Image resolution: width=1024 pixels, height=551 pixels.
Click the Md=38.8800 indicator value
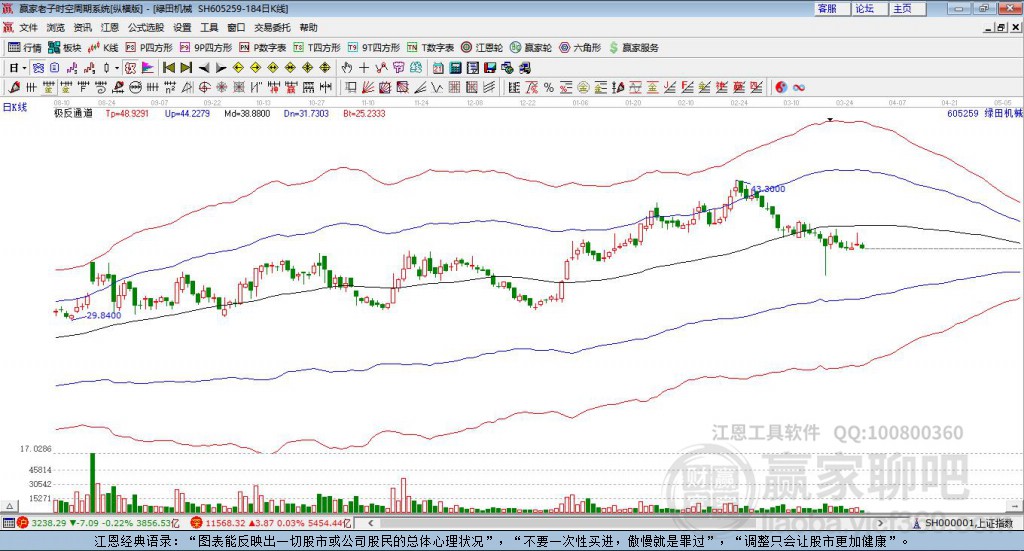tap(247, 114)
